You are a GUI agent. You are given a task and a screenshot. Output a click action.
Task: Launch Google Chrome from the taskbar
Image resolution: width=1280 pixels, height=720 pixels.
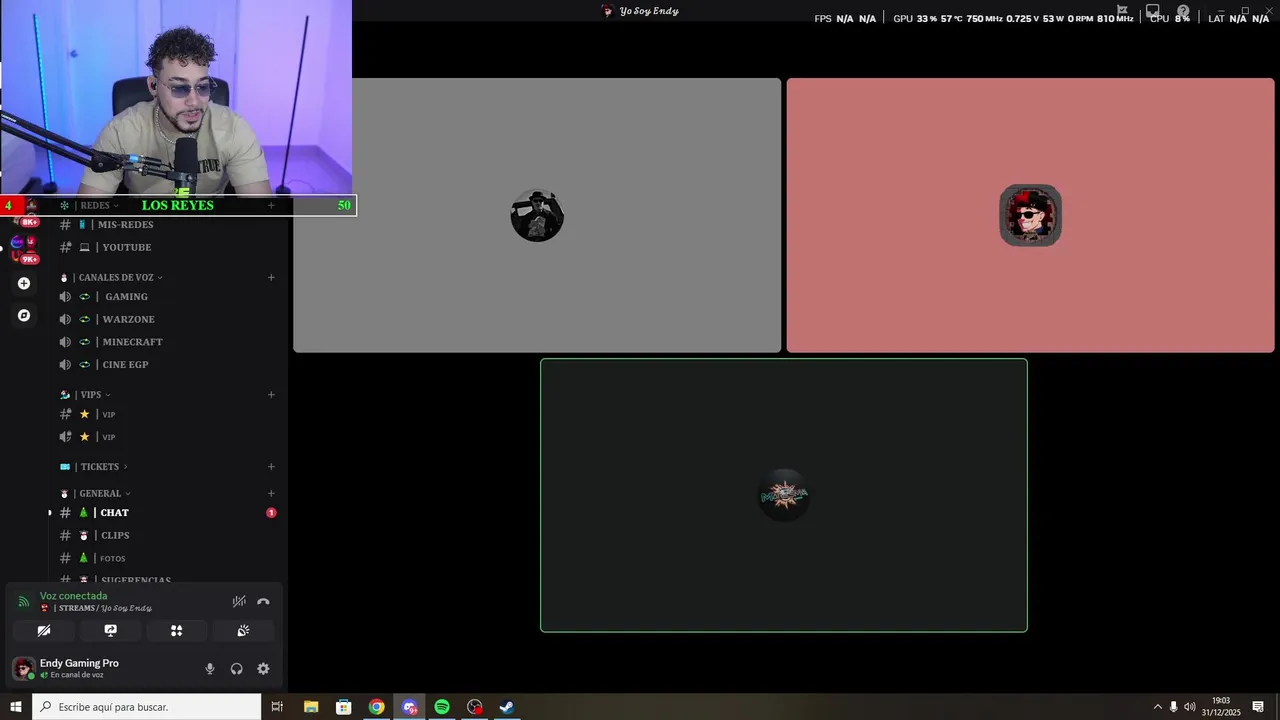pyautogui.click(x=376, y=707)
